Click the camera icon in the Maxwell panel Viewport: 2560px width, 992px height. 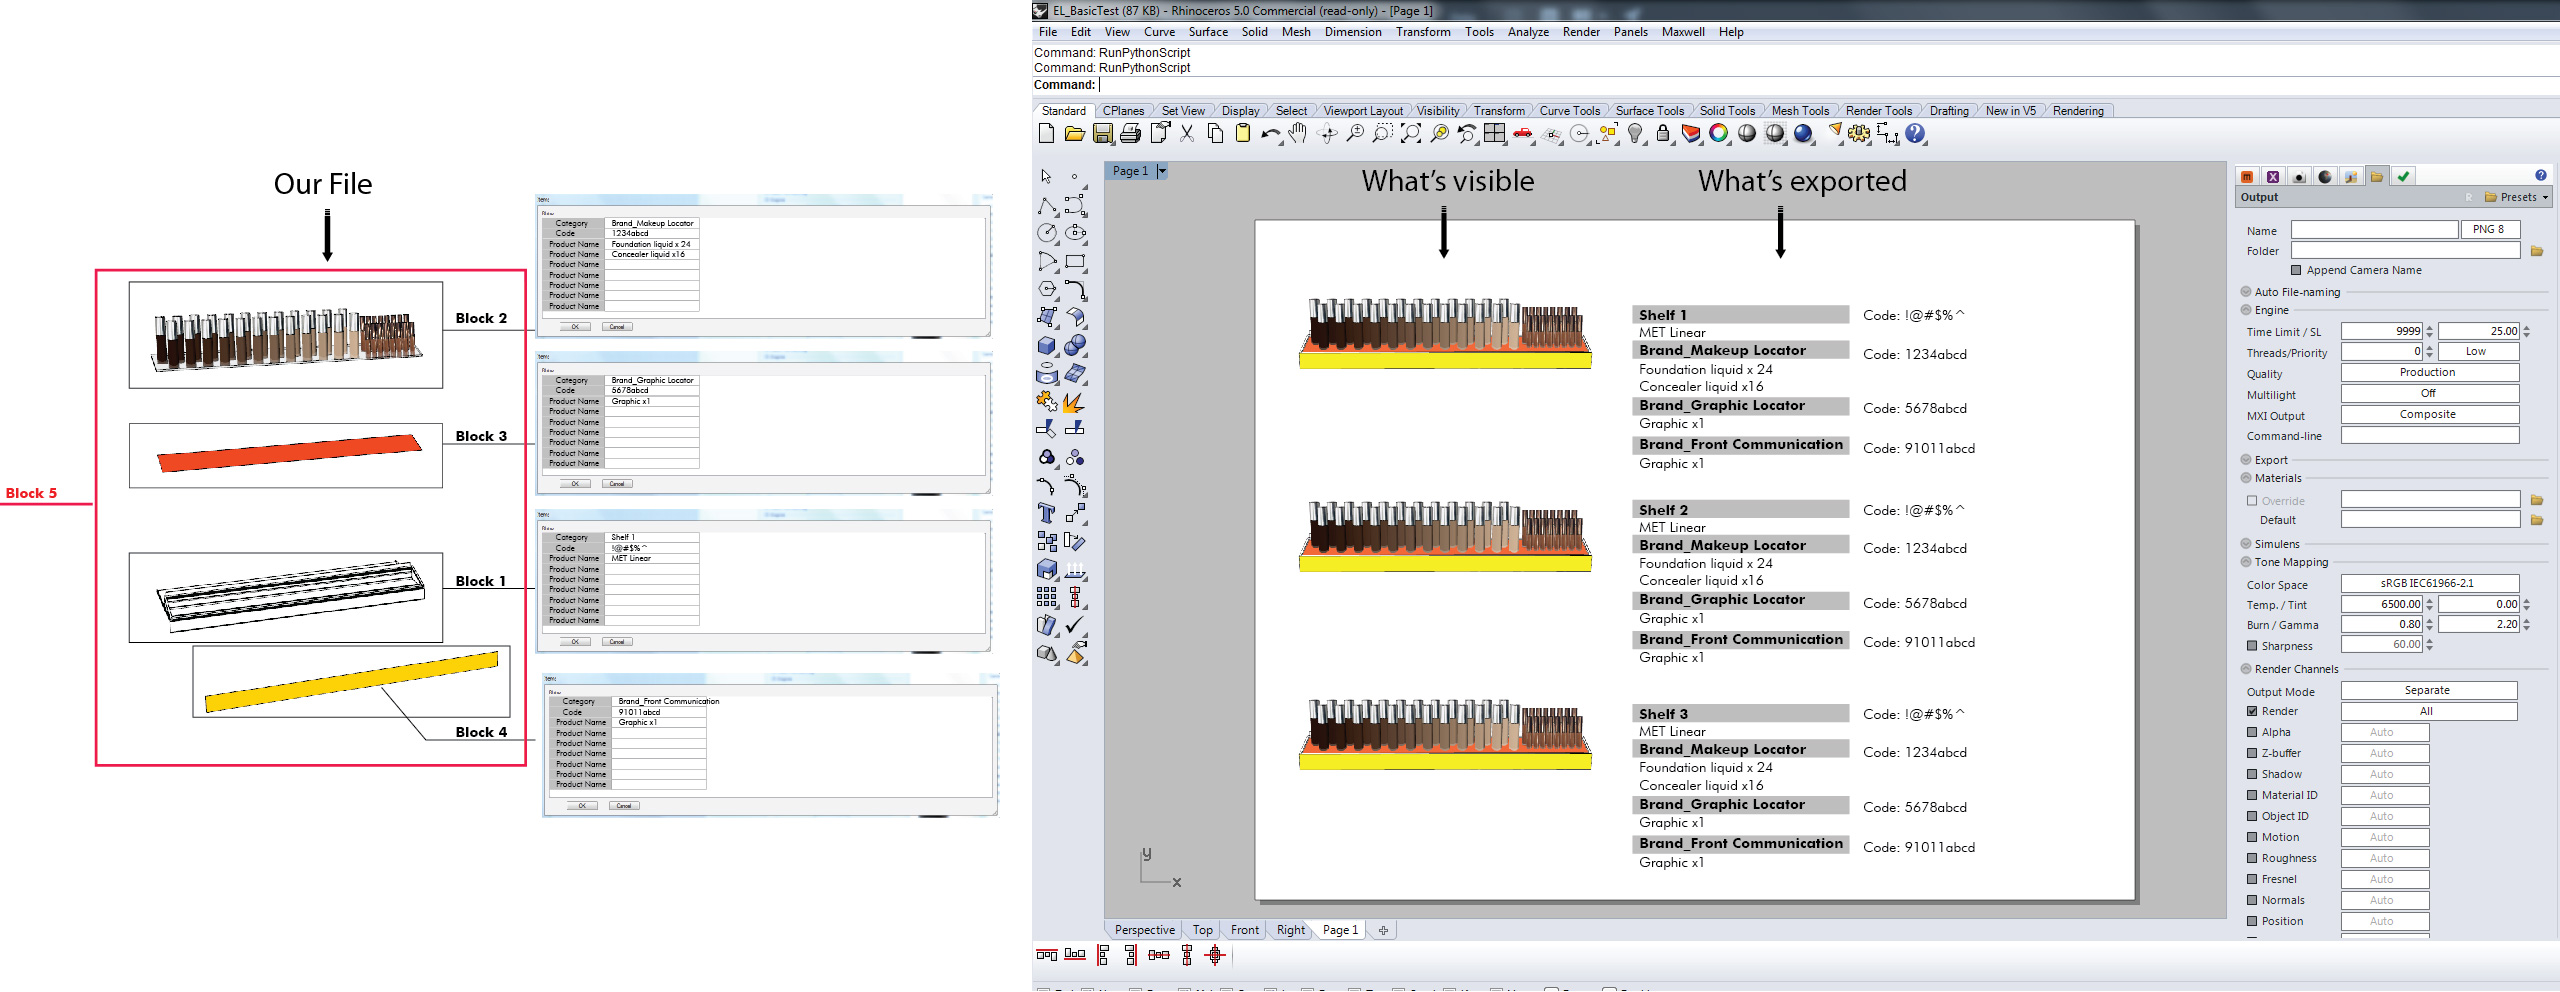point(2298,176)
